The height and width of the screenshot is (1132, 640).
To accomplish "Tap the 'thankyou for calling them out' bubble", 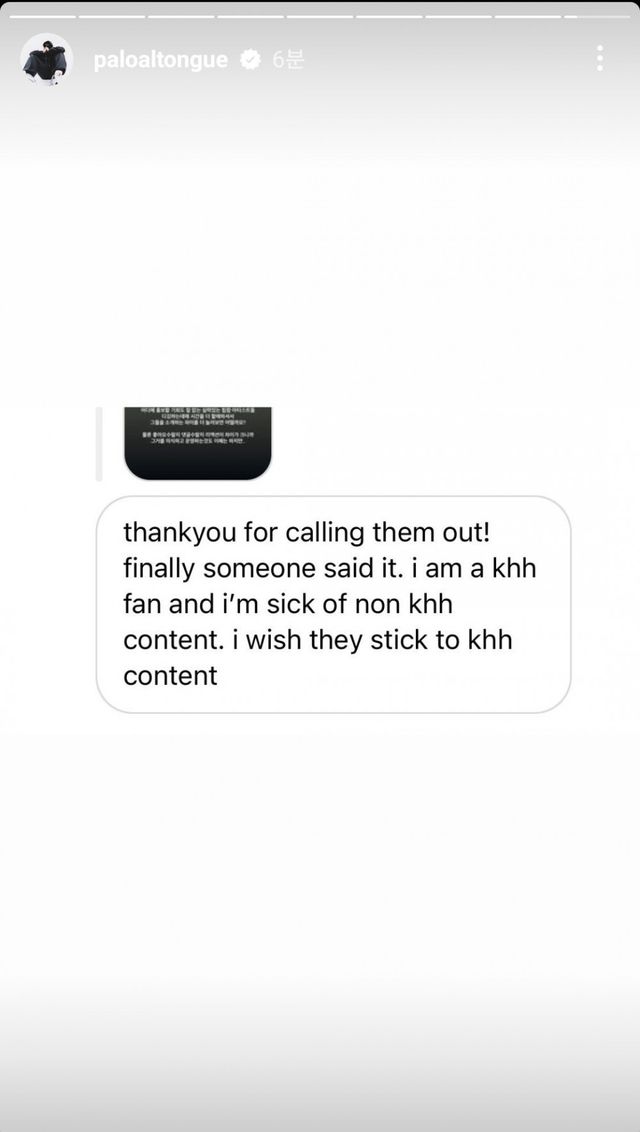I will (x=333, y=604).
